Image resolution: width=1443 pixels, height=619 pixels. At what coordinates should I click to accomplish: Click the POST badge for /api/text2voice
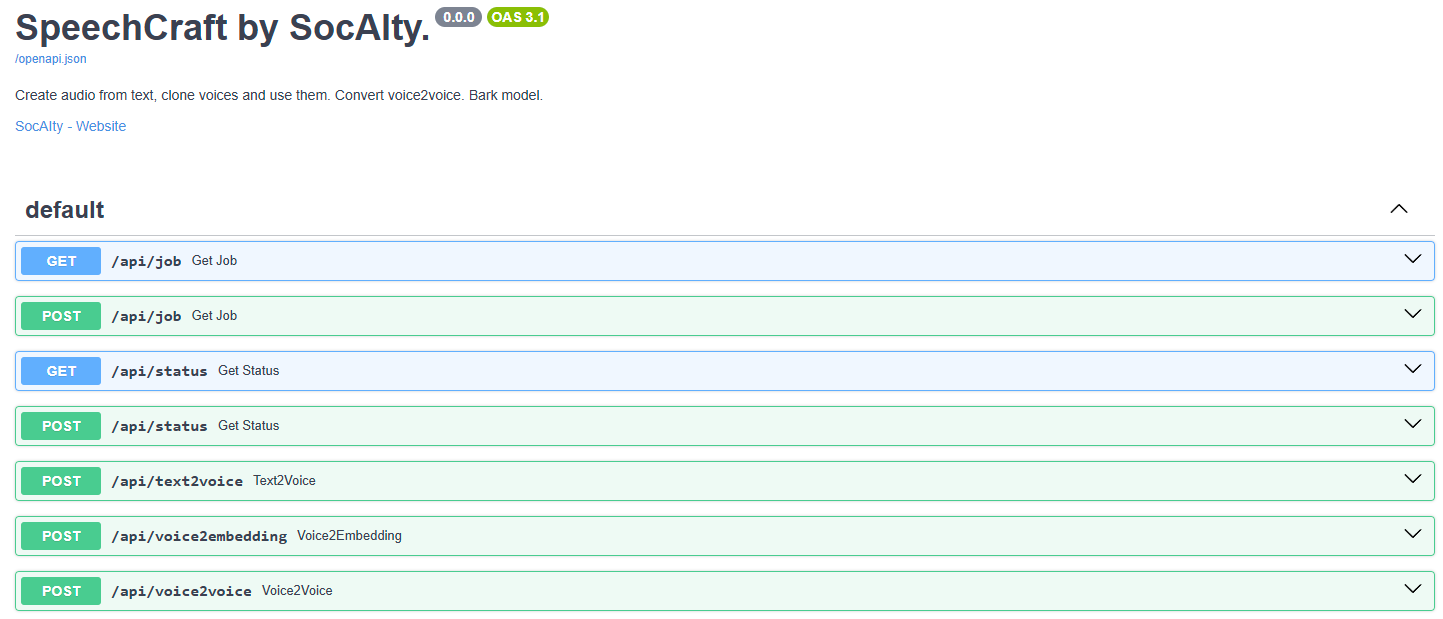click(61, 481)
